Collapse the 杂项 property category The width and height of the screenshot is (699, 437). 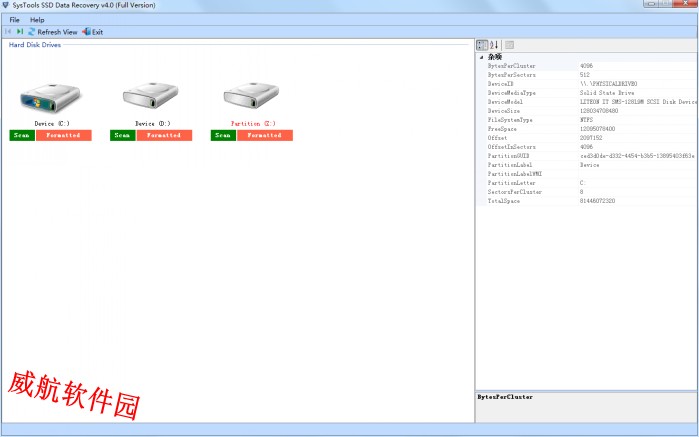(x=481, y=57)
